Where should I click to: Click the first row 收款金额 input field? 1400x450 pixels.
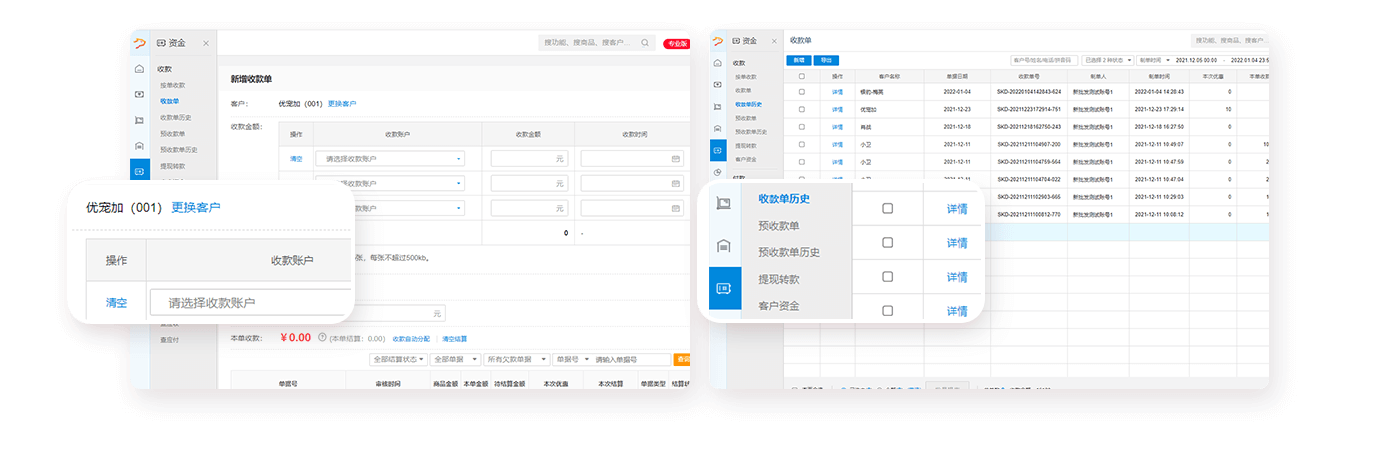[529, 158]
